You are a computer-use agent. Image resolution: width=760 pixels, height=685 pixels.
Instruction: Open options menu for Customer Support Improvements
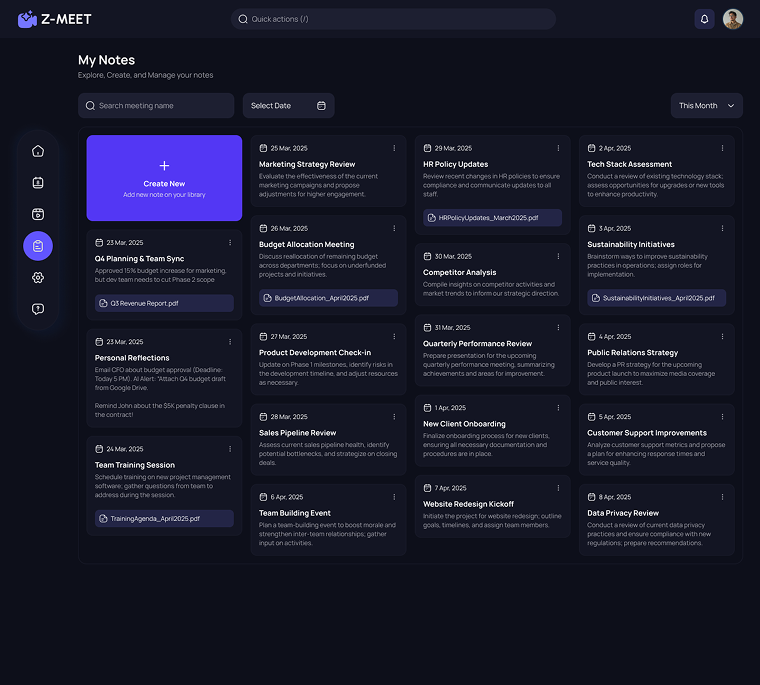click(x=722, y=416)
